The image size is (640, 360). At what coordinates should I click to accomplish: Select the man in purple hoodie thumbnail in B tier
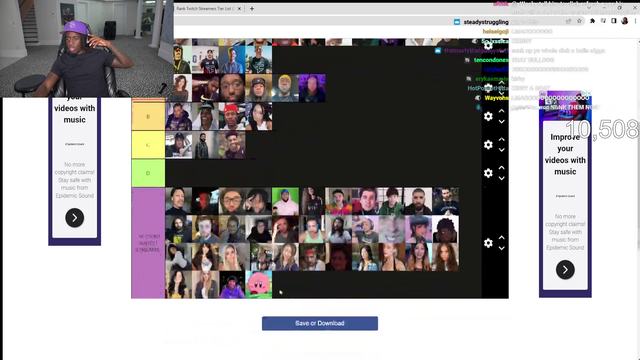click(x=179, y=117)
